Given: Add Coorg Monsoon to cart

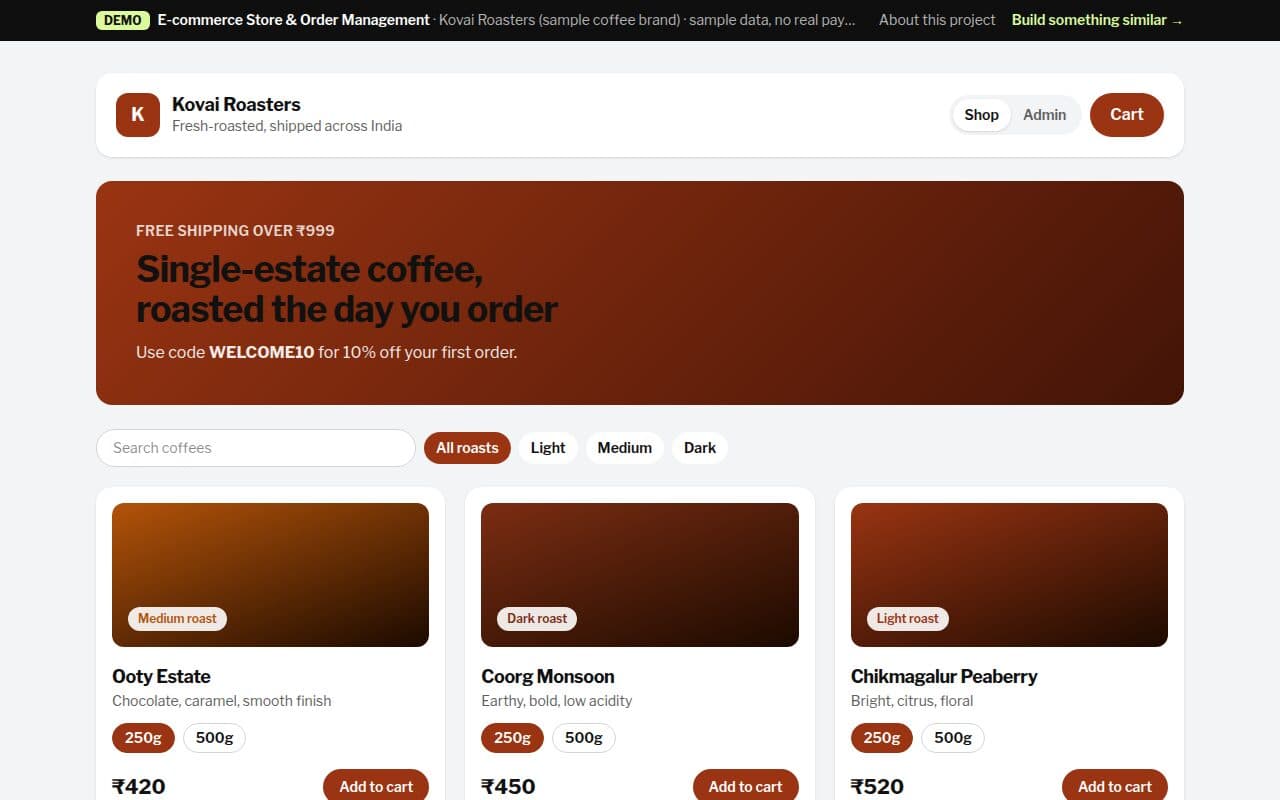Looking at the screenshot, I should (745, 786).
